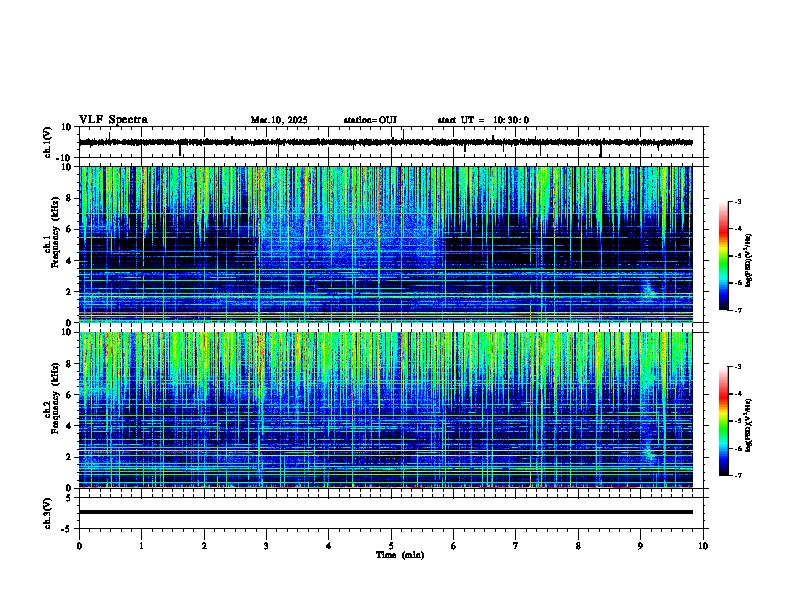Click the "VLF Spectra" title text

(x=113, y=120)
